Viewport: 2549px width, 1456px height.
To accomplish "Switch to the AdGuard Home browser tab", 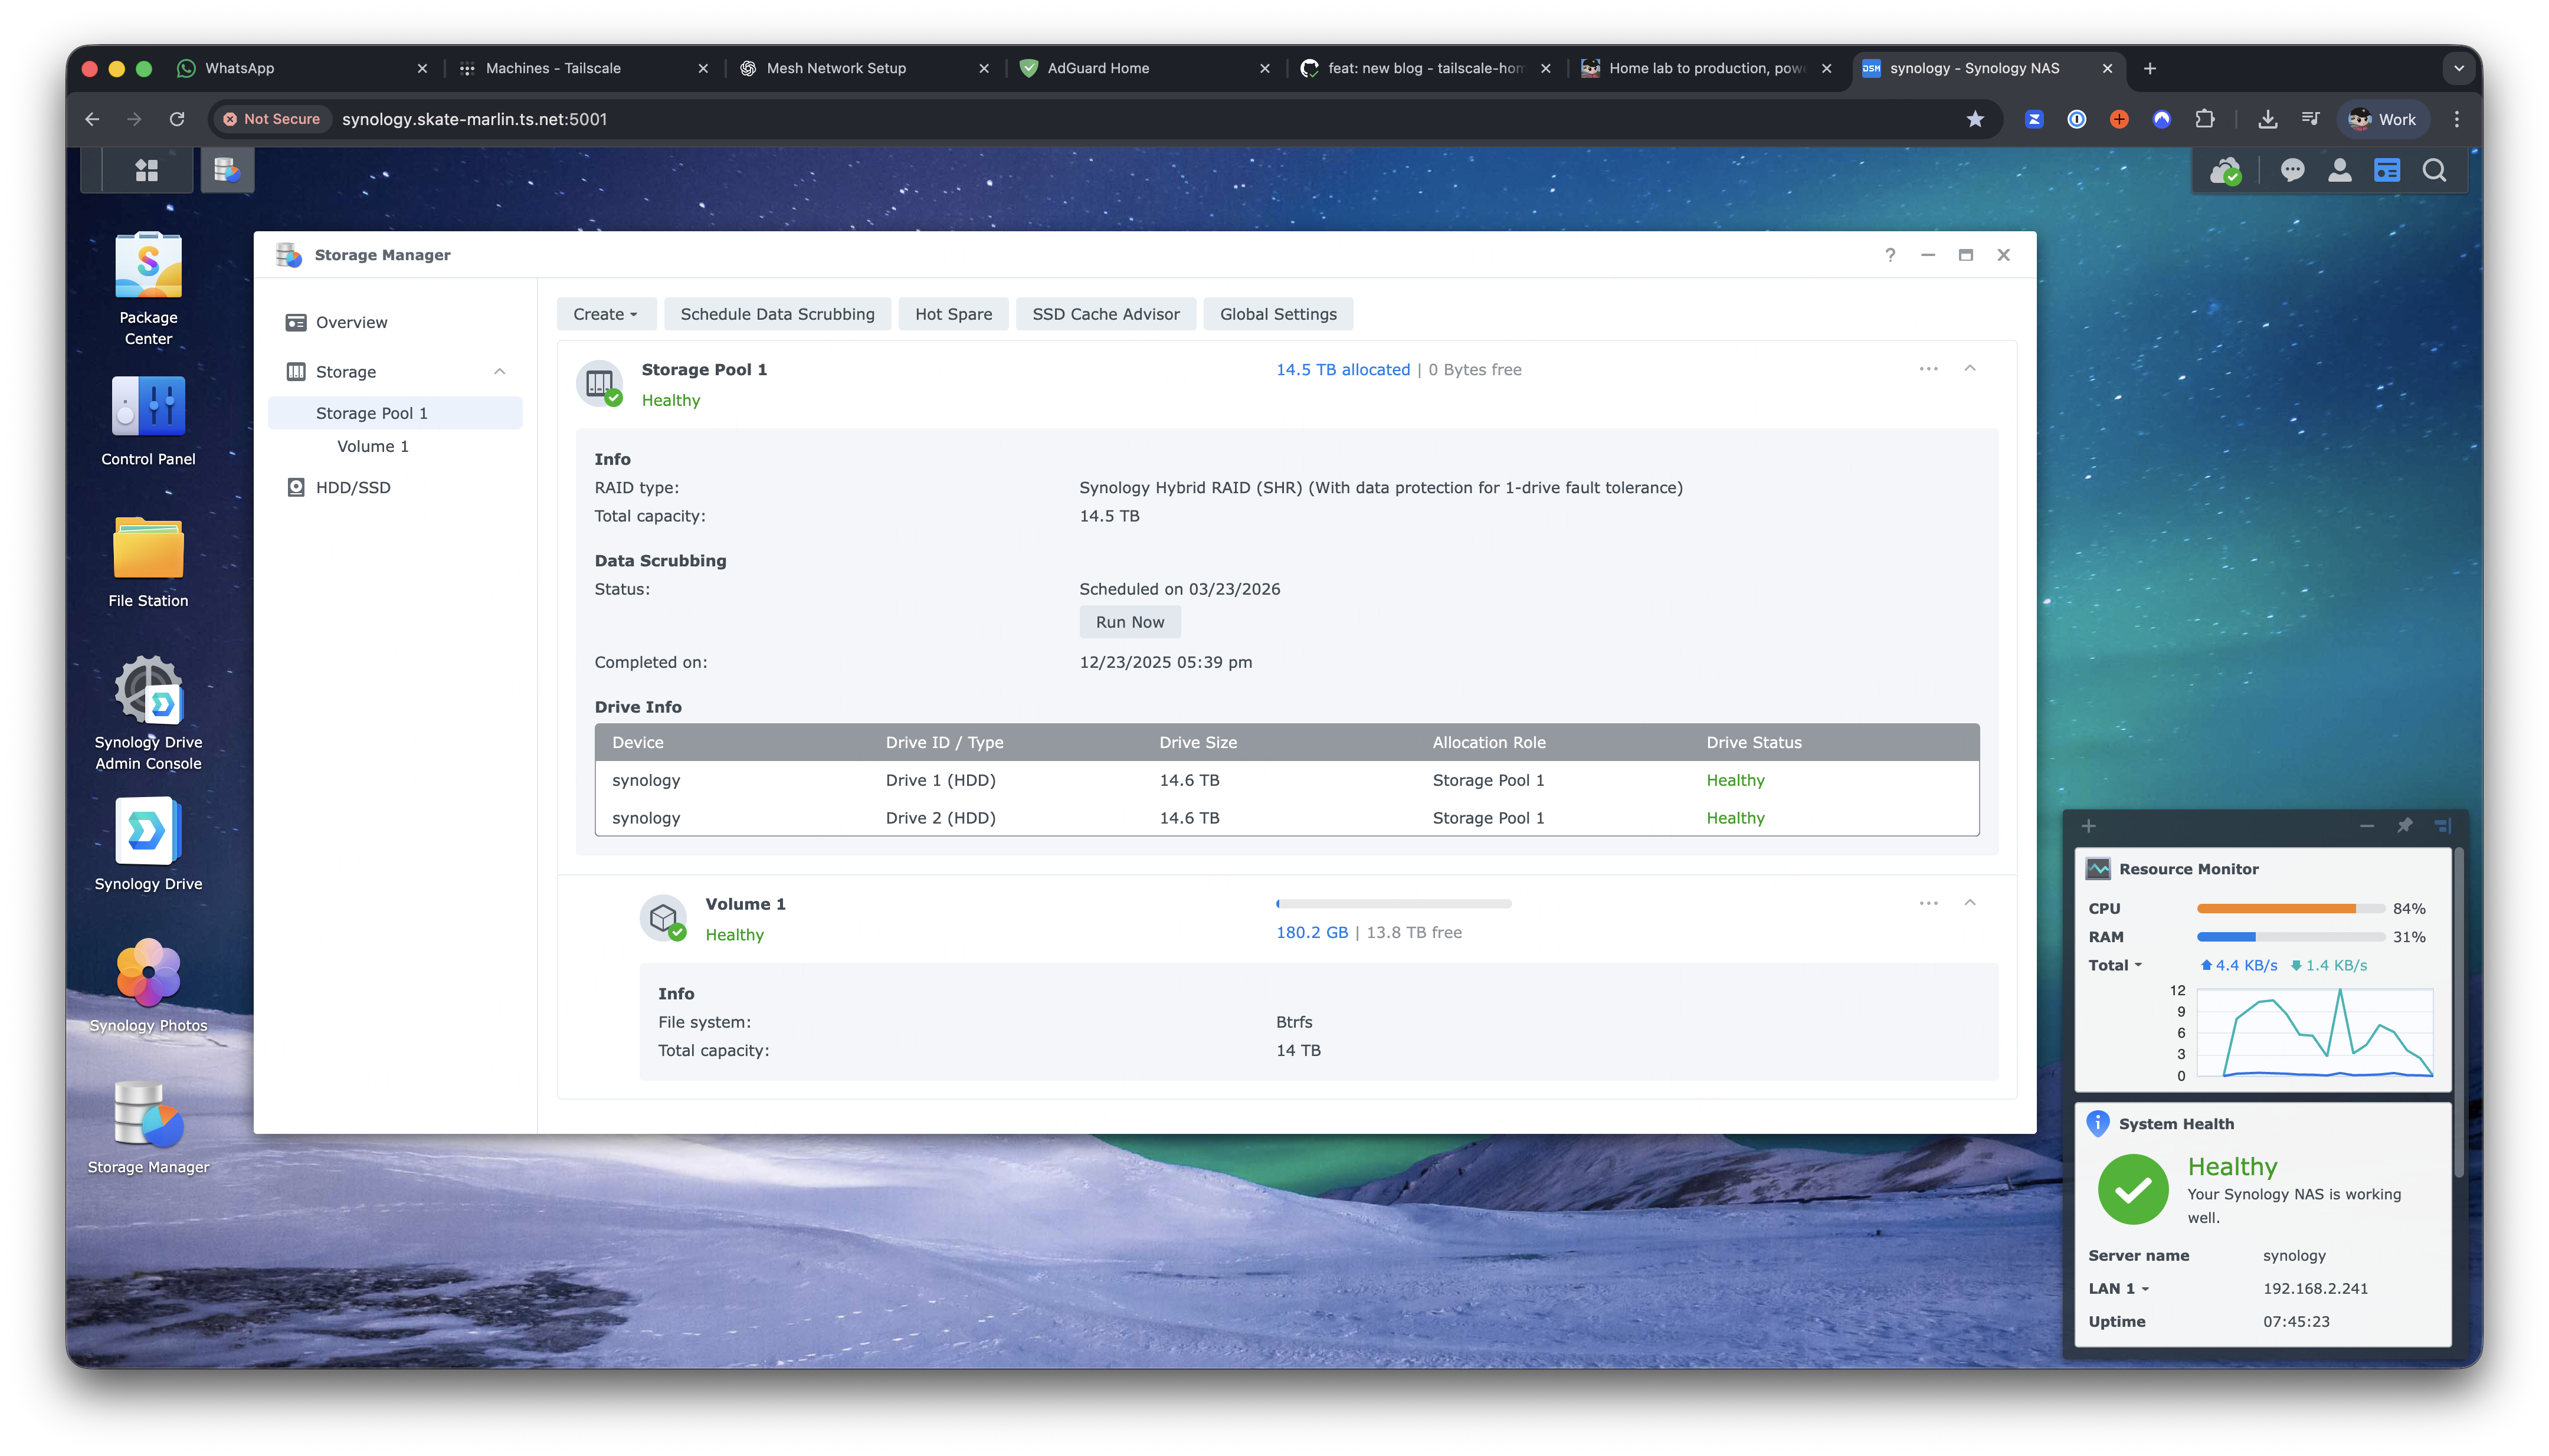I will 1098,68.
